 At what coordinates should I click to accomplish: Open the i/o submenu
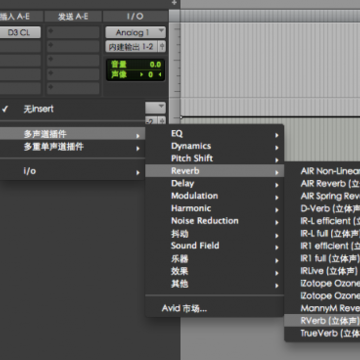coord(72,171)
